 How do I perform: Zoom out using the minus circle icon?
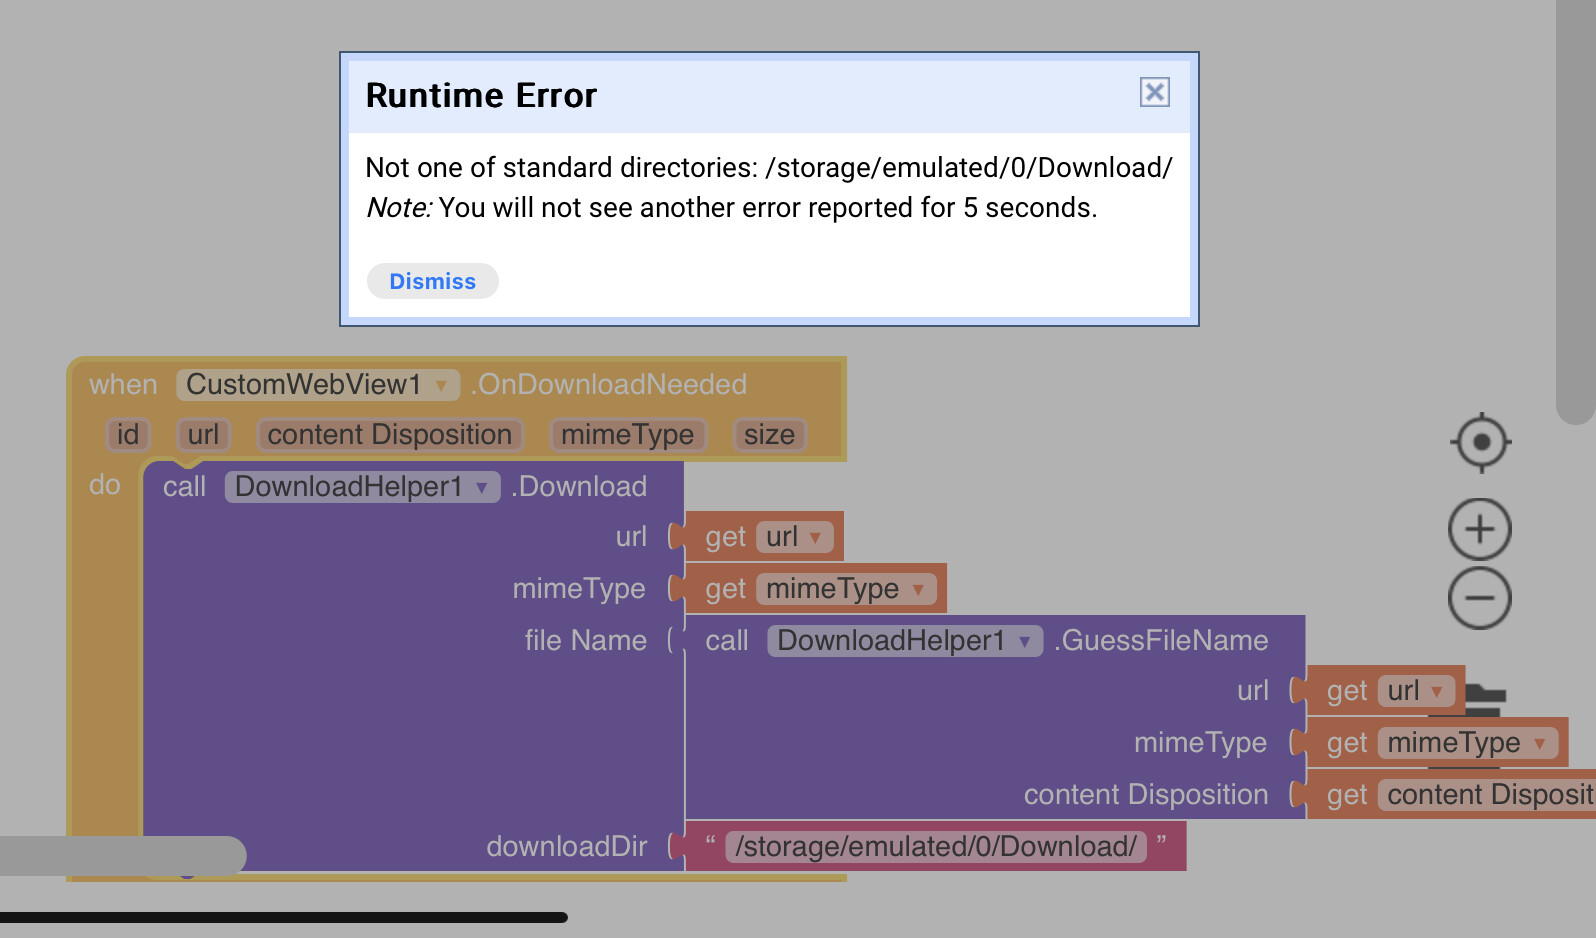(x=1480, y=598)
